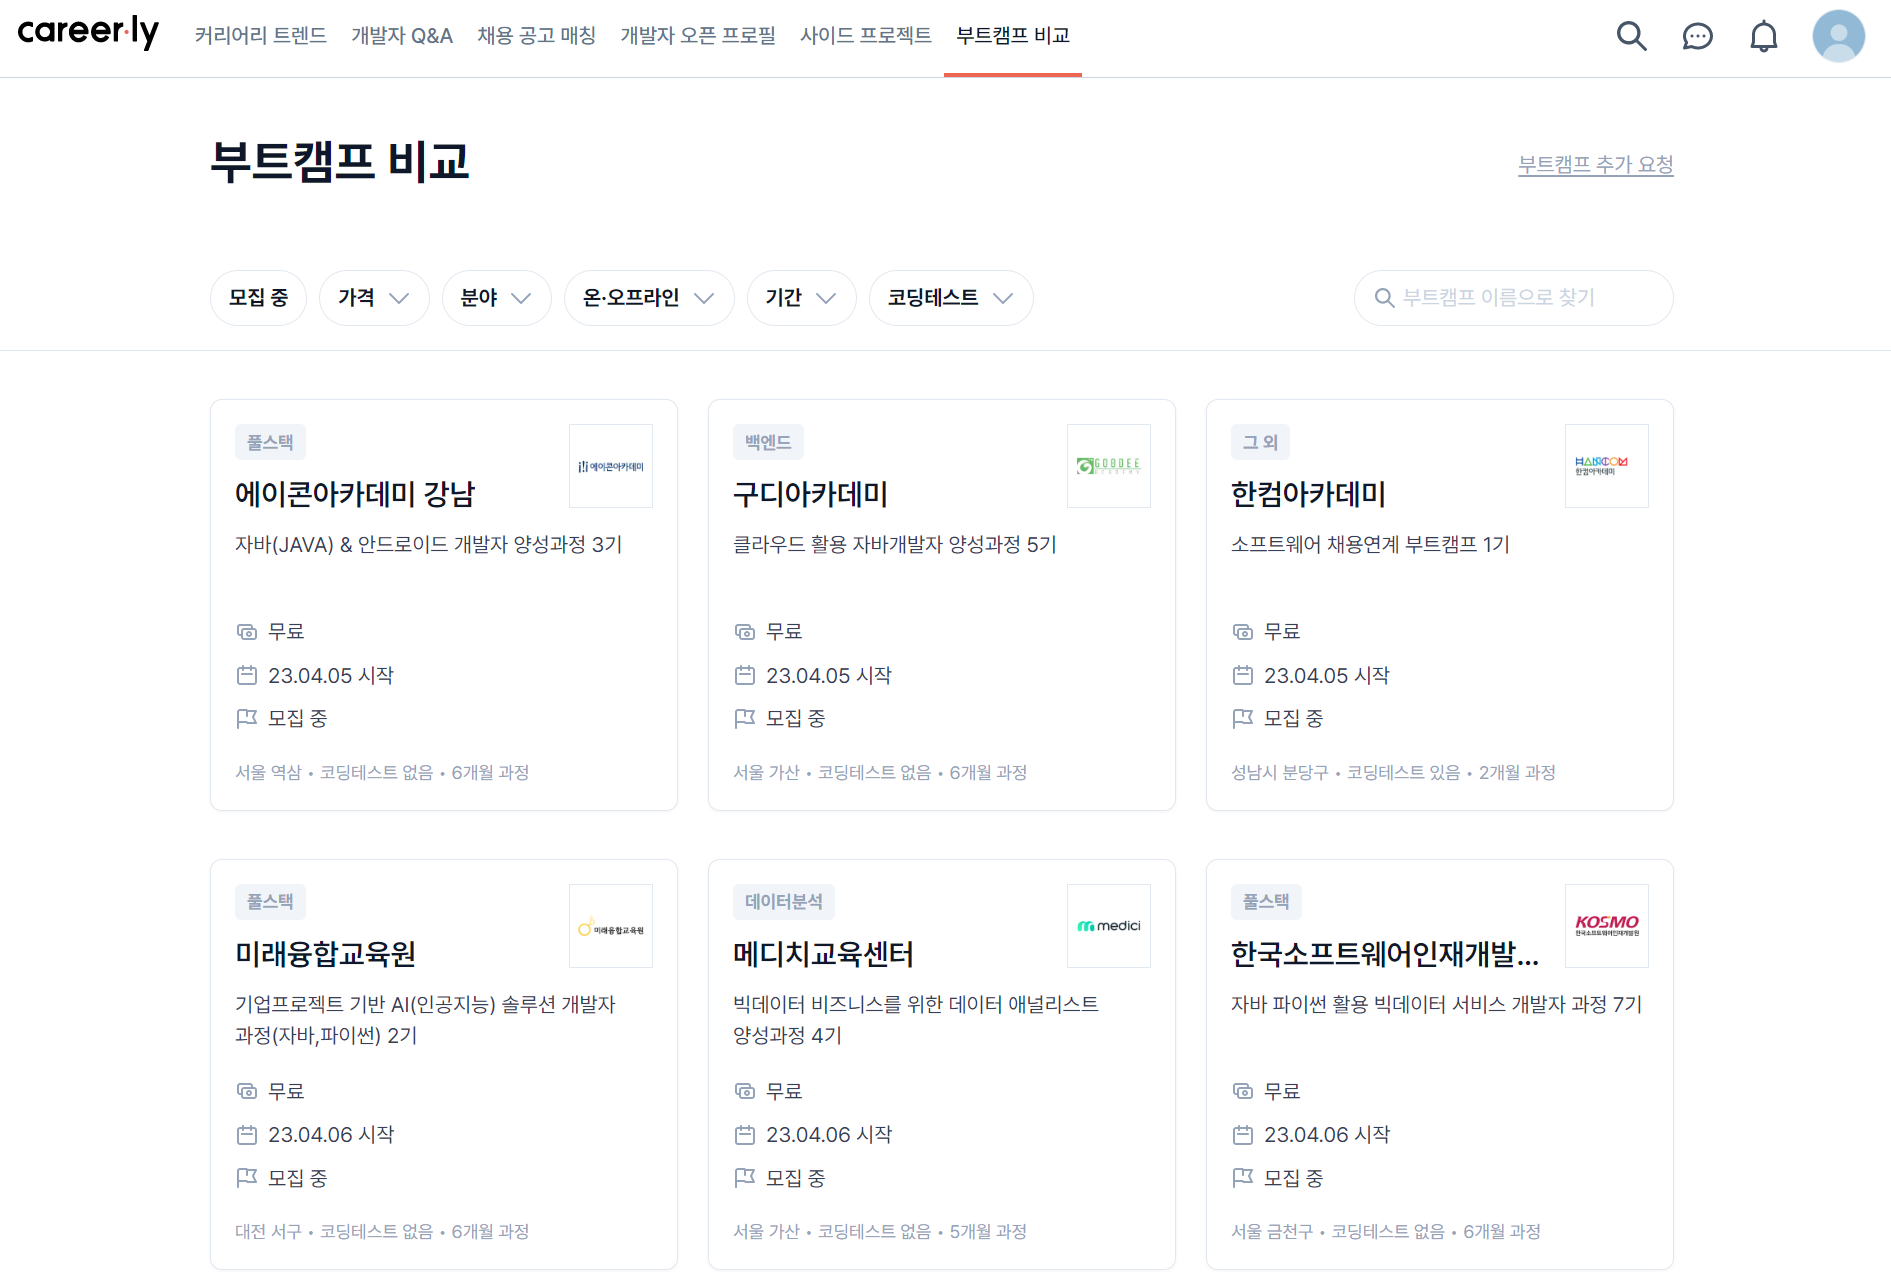
Task: Click 한국소프트웨어인재개발 KOSMO logo thumbnail
Action: pos(1607,926)
